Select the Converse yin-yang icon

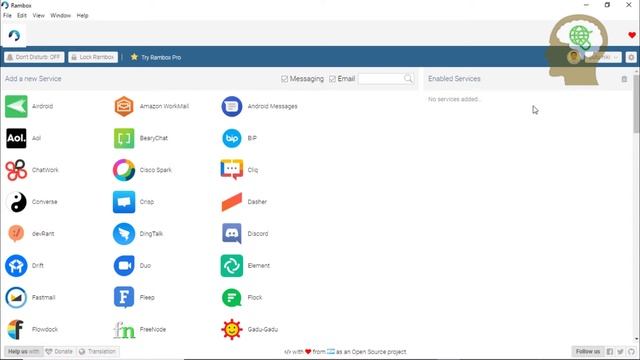(16, 202)
